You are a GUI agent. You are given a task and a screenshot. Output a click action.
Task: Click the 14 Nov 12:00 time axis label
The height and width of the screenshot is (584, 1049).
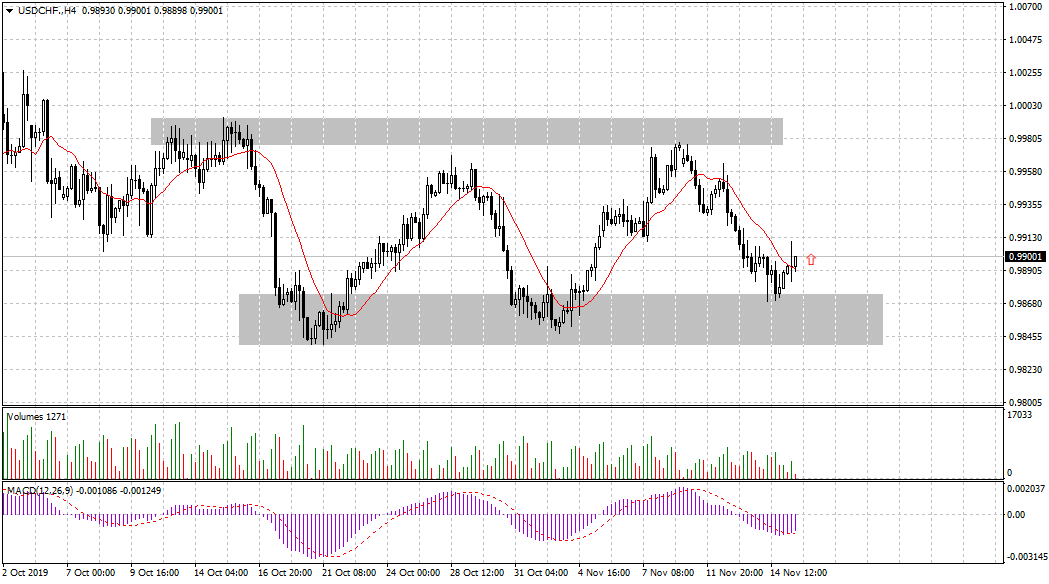pos(798,574)
